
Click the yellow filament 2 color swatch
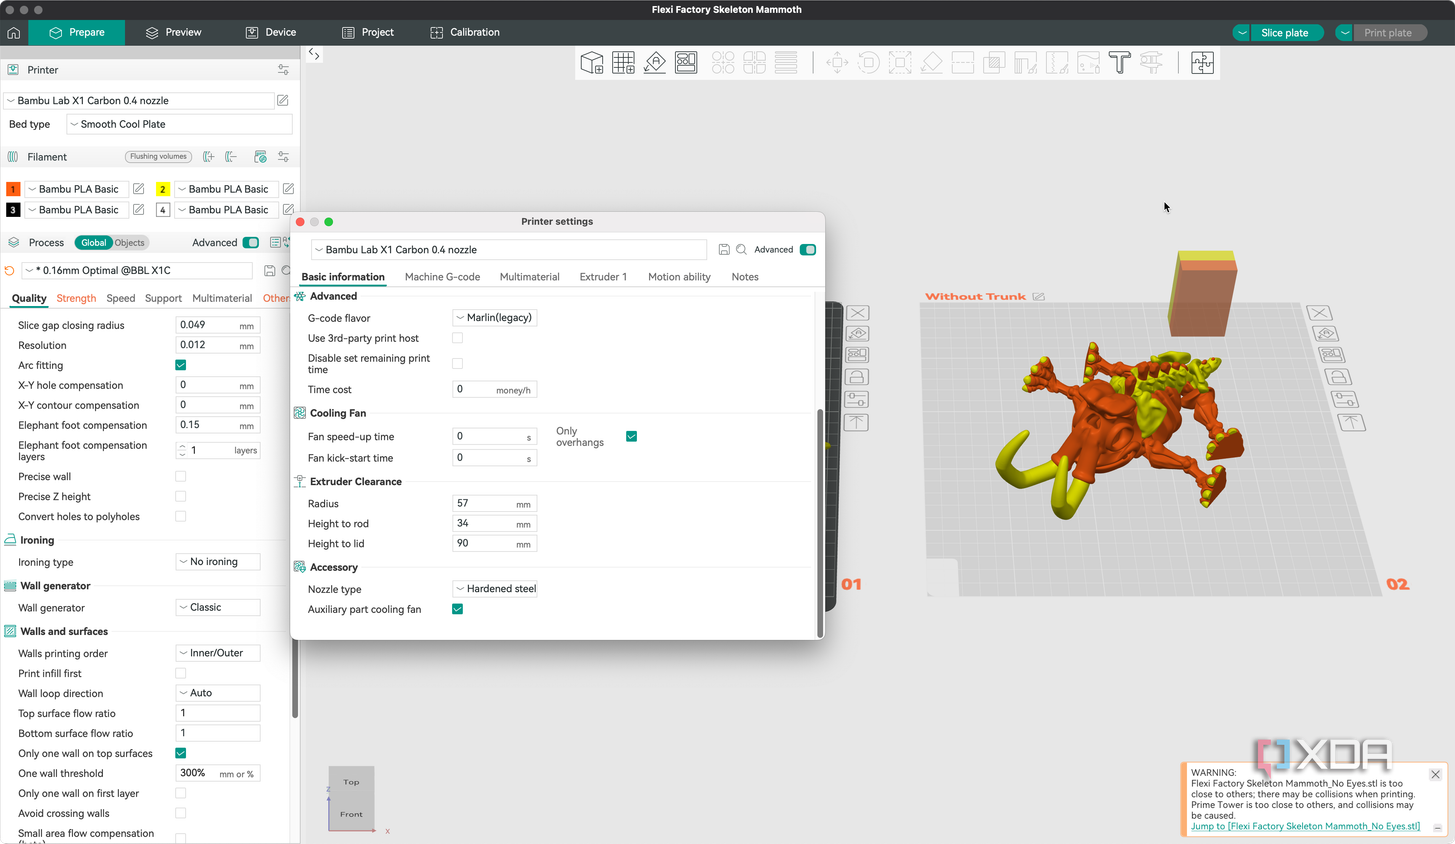point(162,189)
